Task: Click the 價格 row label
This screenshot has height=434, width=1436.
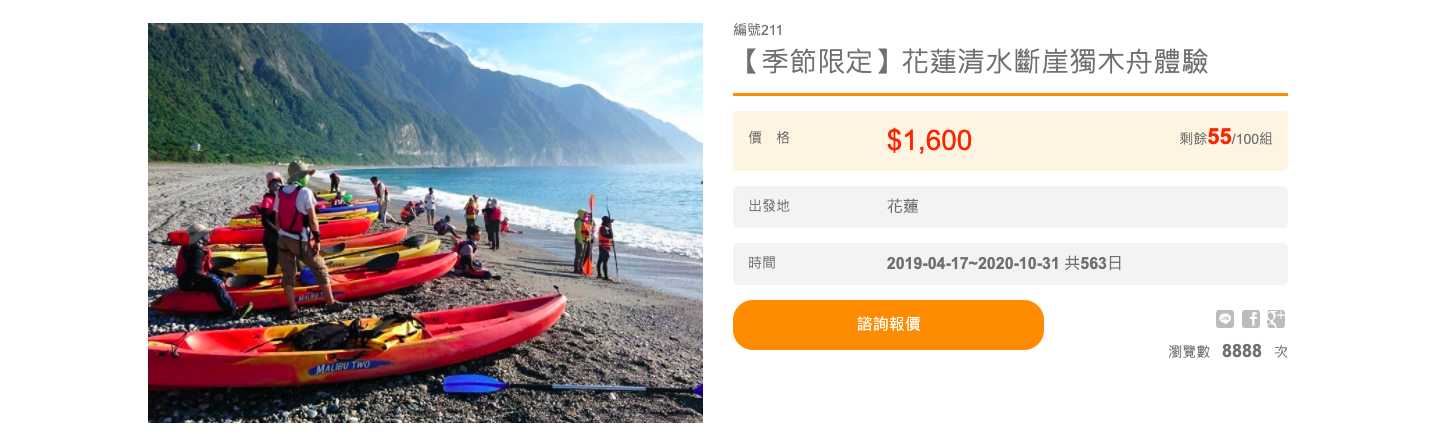Action: 769,138
